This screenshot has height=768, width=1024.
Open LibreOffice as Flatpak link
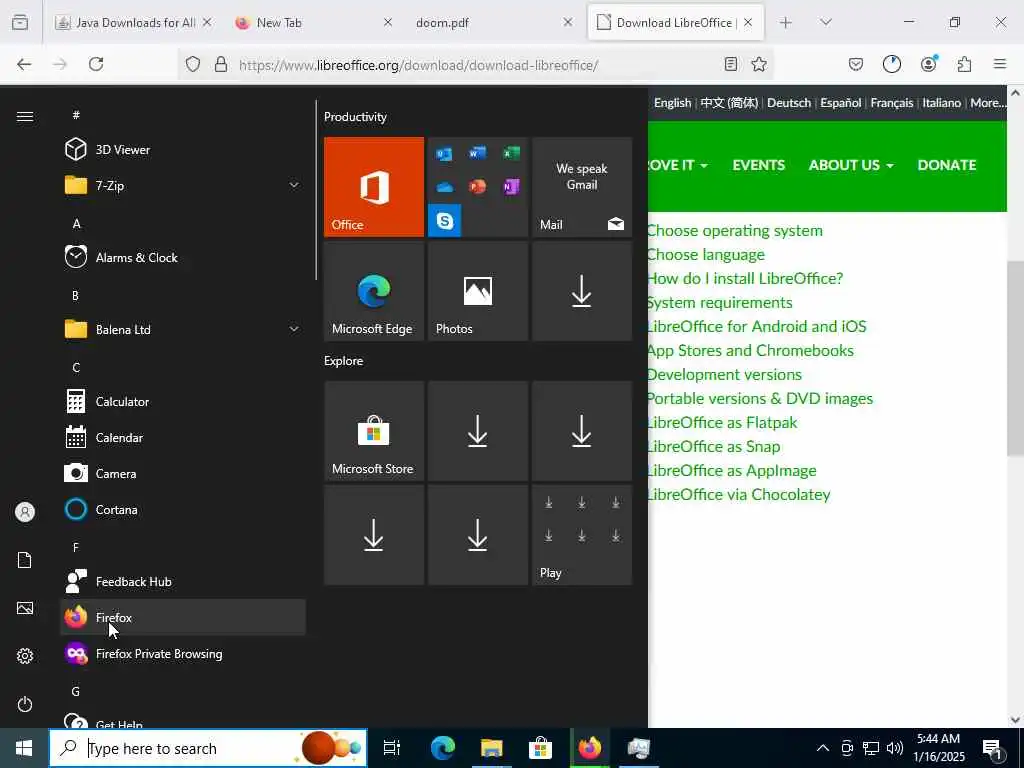[x=723, y=423]
